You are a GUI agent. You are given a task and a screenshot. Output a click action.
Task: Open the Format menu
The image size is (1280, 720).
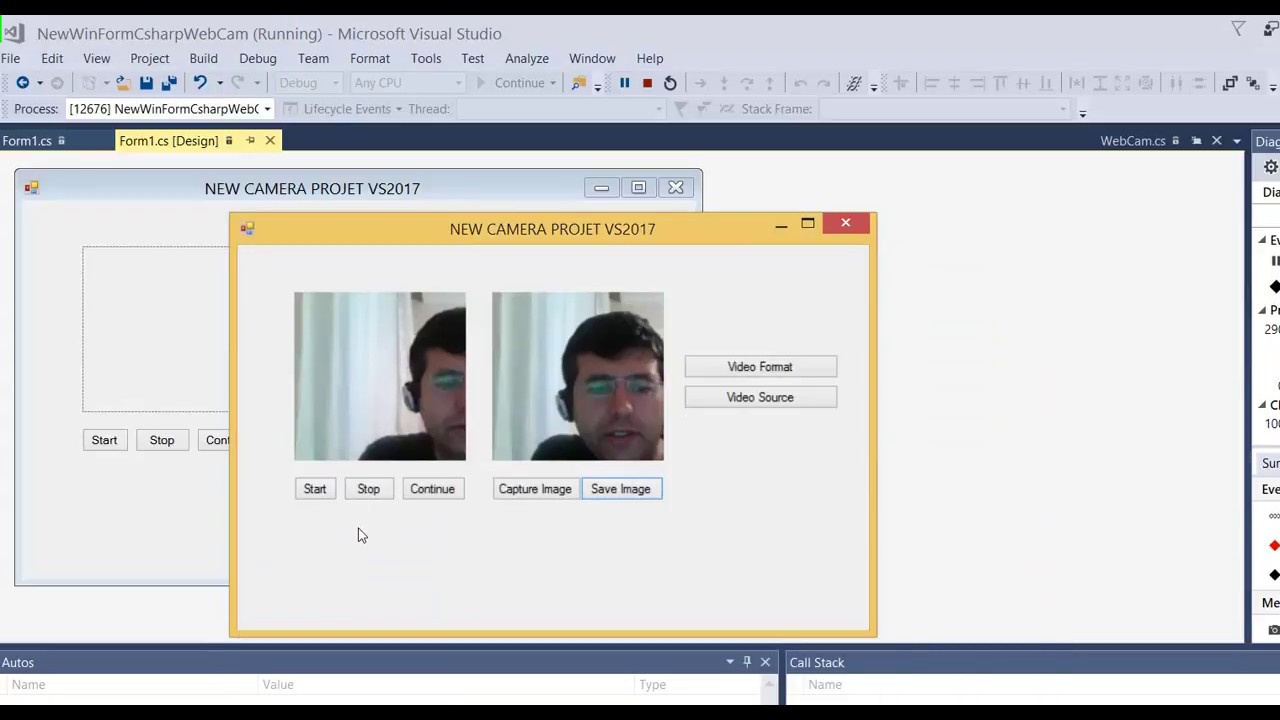tap(369, 58)
